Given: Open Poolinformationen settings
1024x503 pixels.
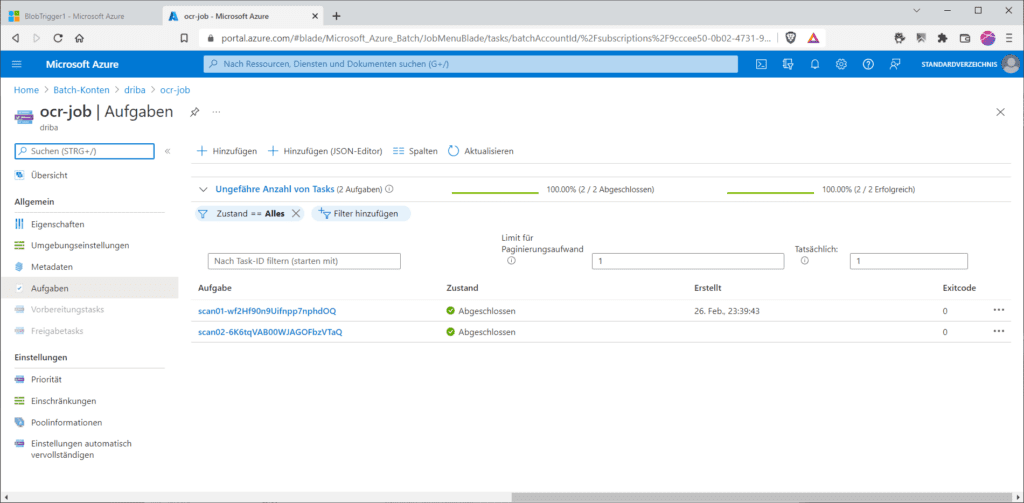Looking at the screenshot, I should 67,422.
